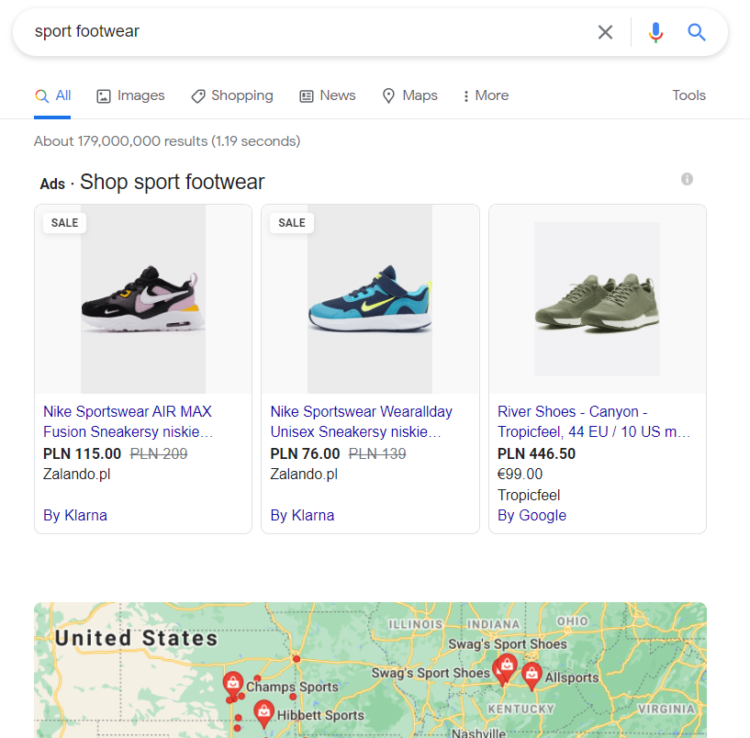750x738 pixels.
Task: Focus the sport footwear search field
Action: click(300, 32)
